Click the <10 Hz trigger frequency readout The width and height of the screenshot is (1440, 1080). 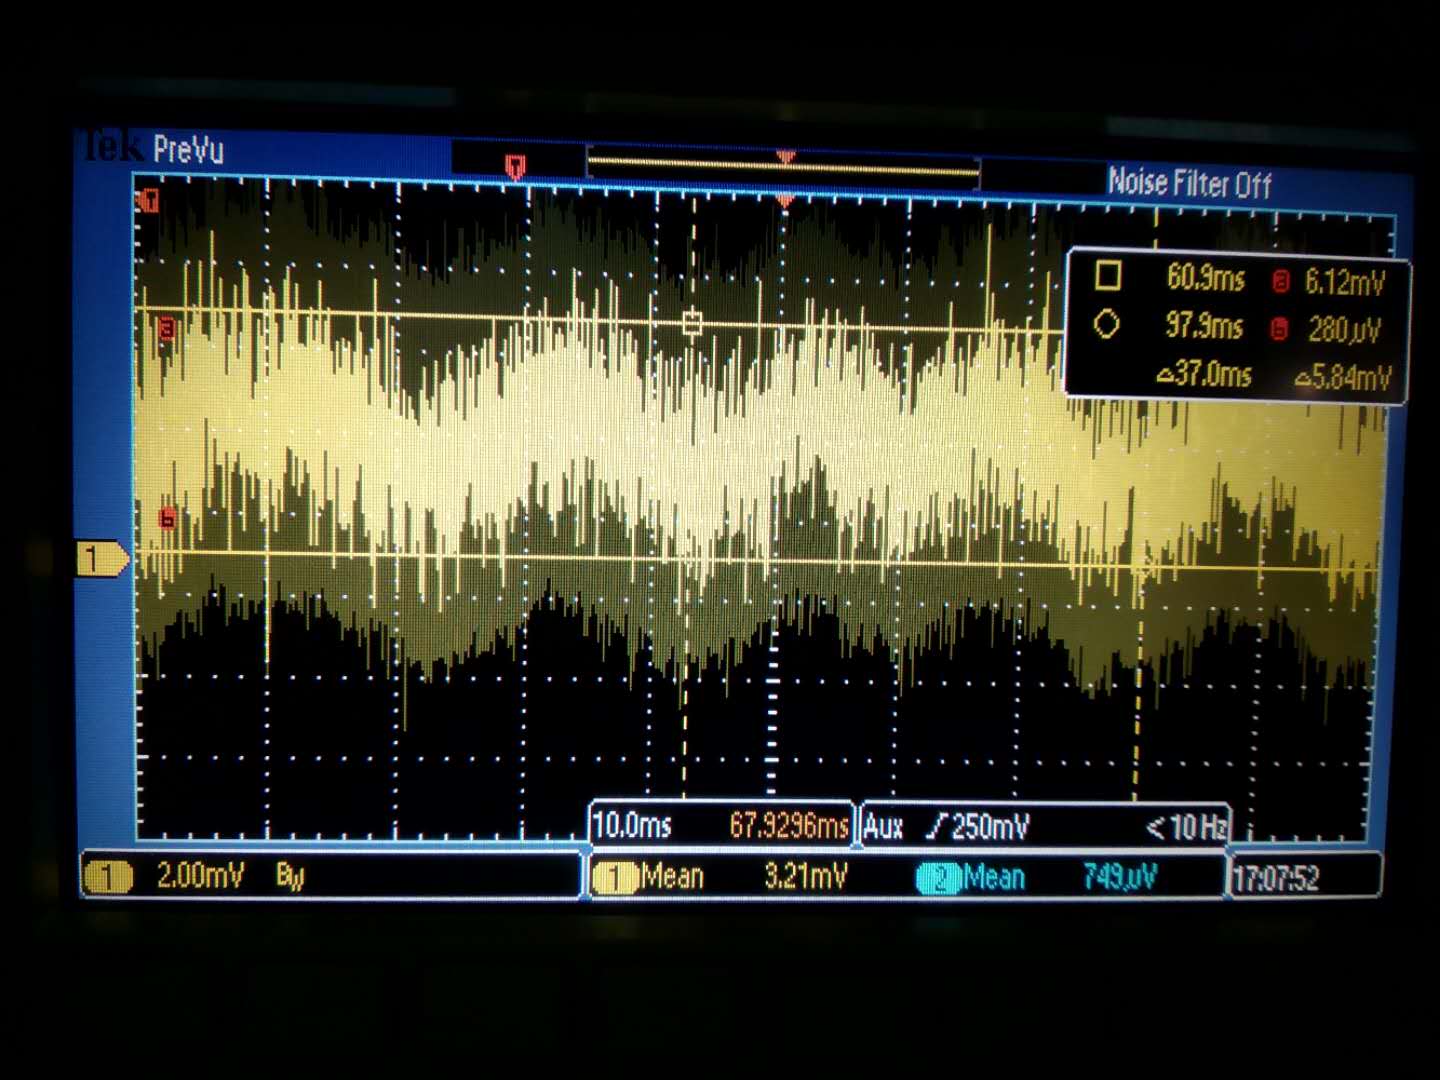click(x=1186, y=827)
